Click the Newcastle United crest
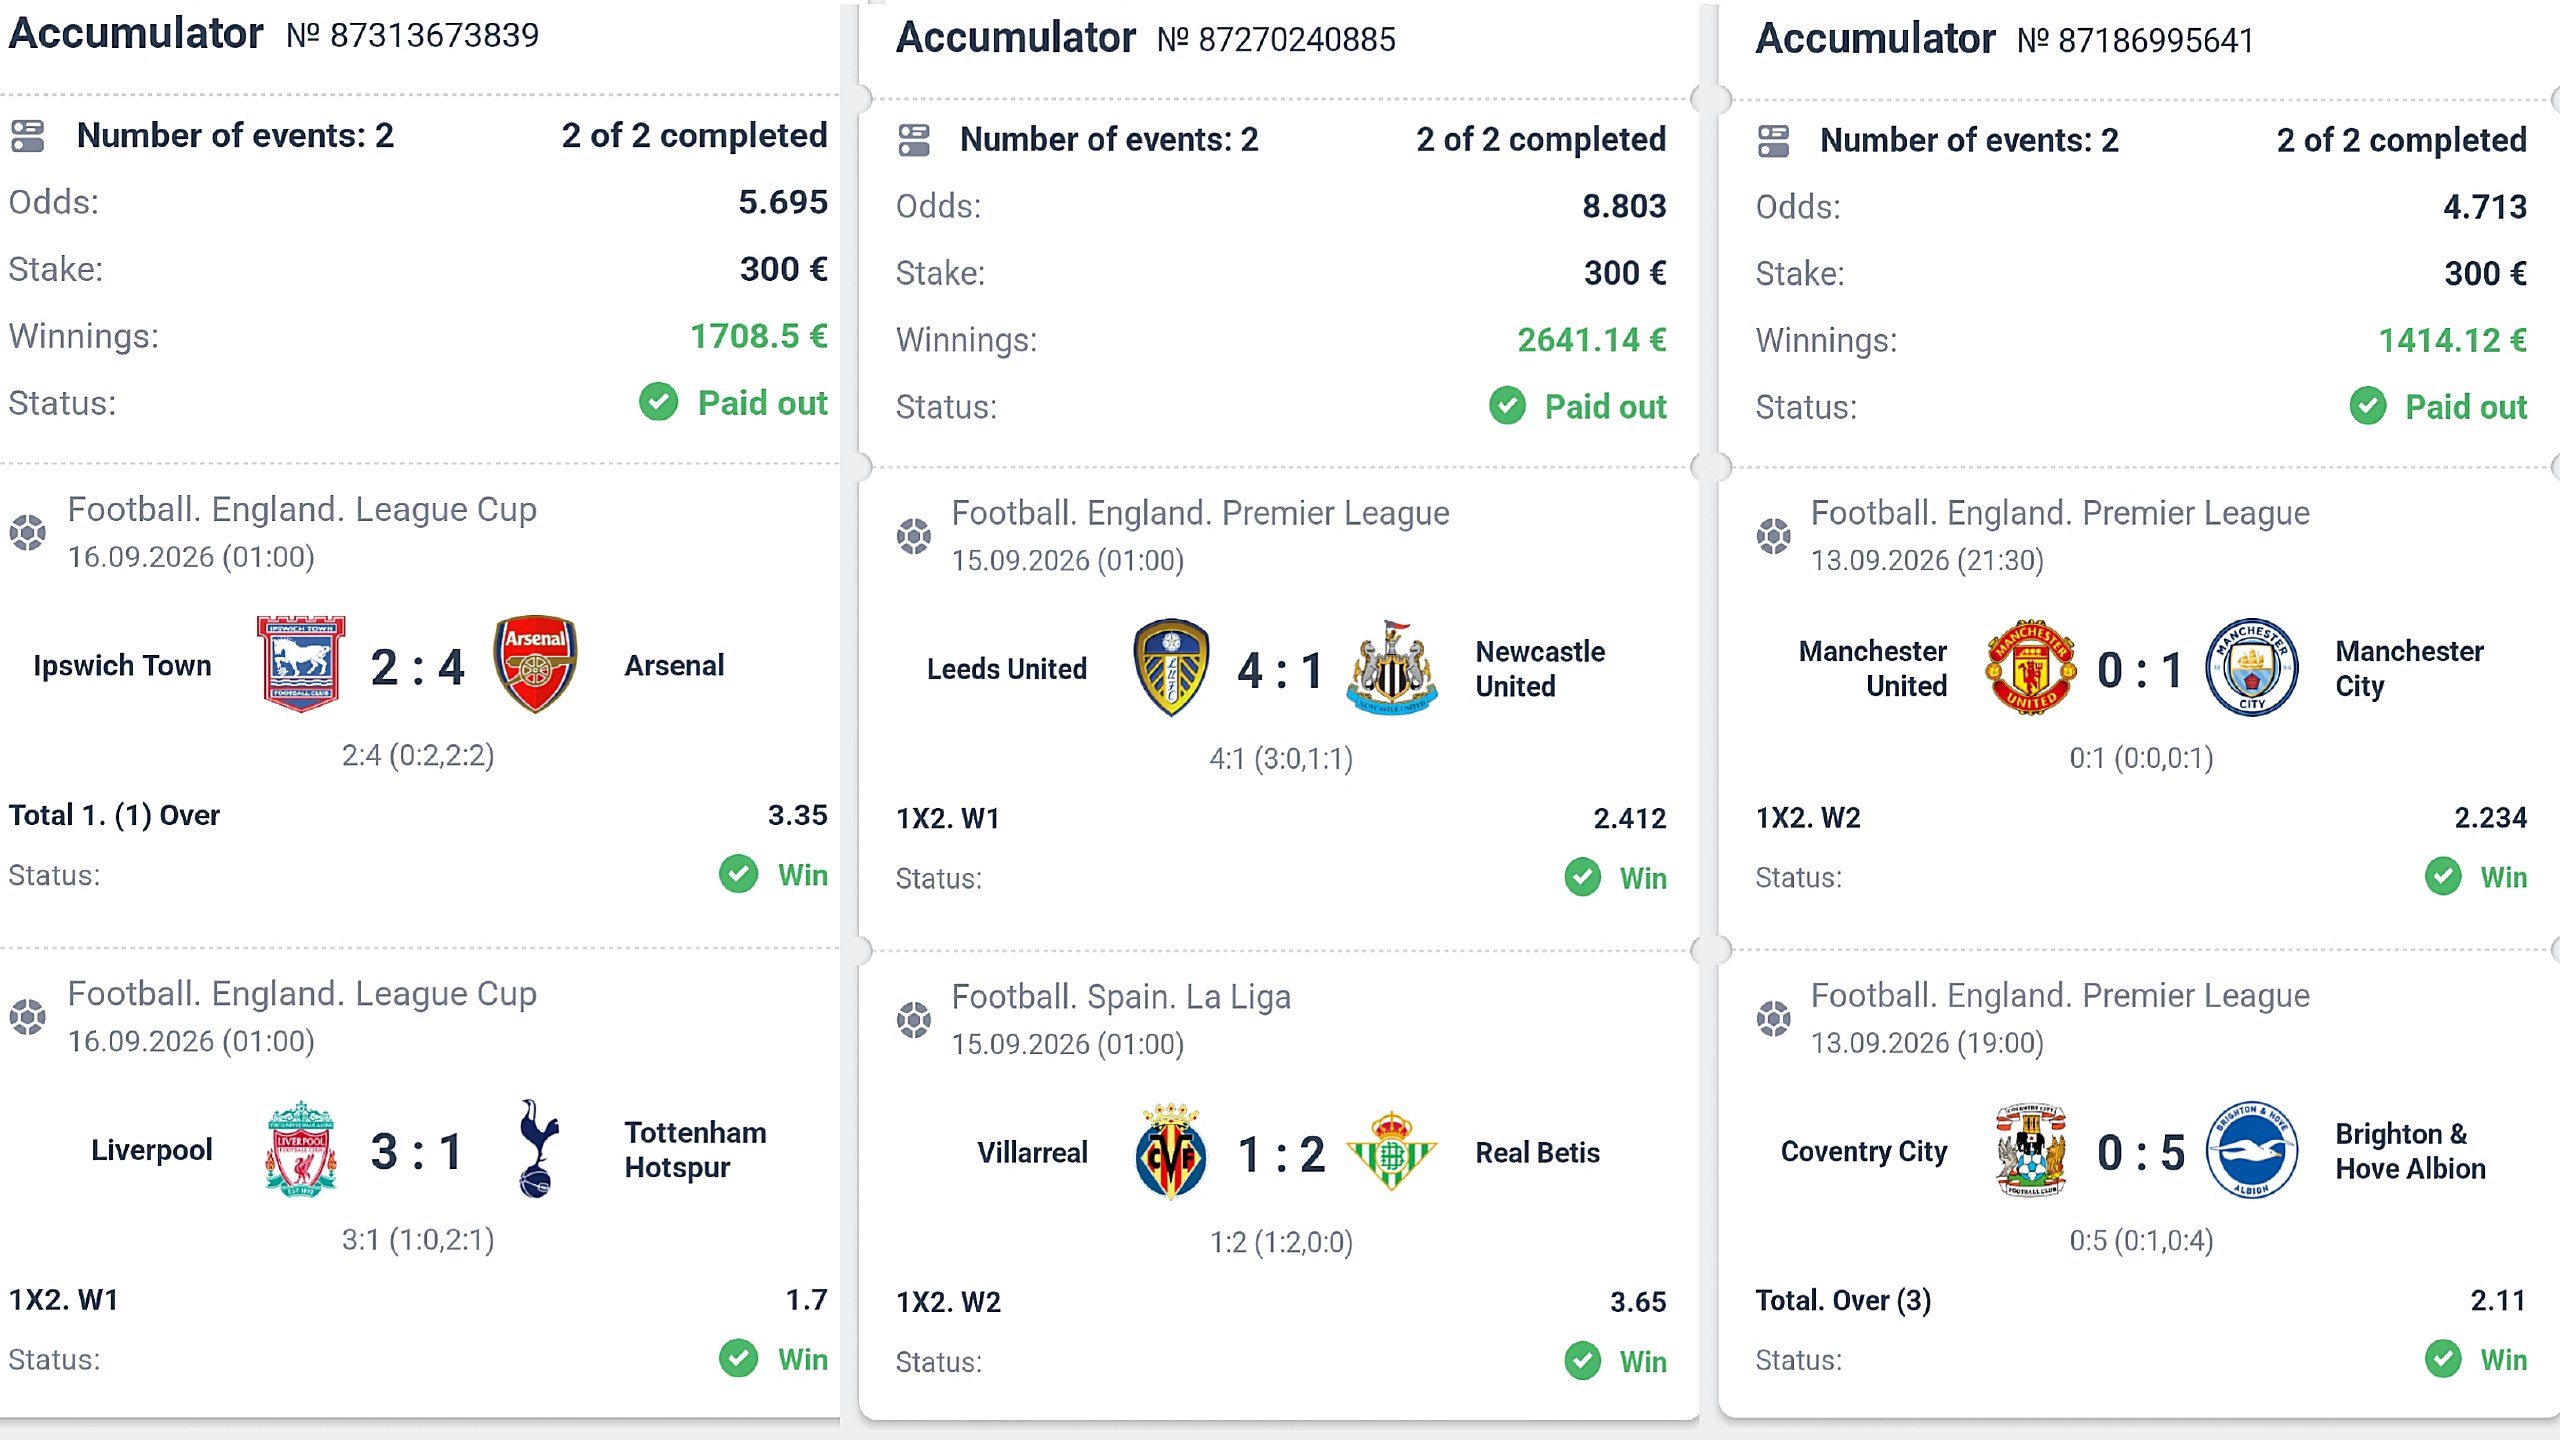This screenshot has height=1440, width=2560. 1391,667
